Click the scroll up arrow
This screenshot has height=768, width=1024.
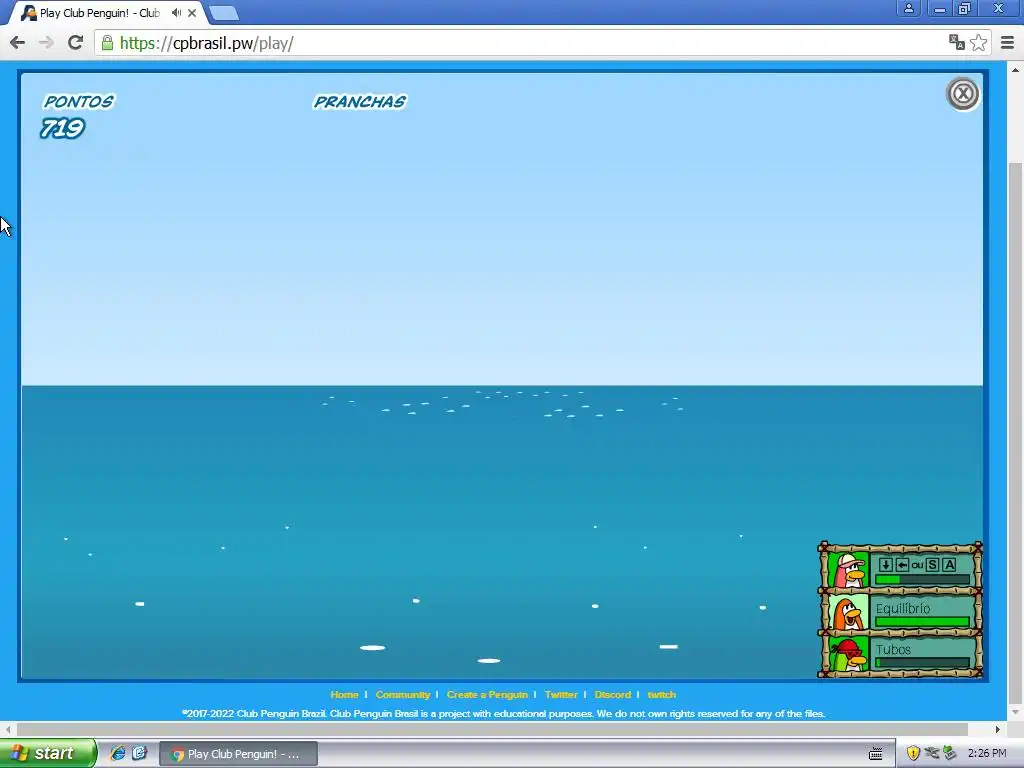pyautogui.click(x=1015, y=69)
